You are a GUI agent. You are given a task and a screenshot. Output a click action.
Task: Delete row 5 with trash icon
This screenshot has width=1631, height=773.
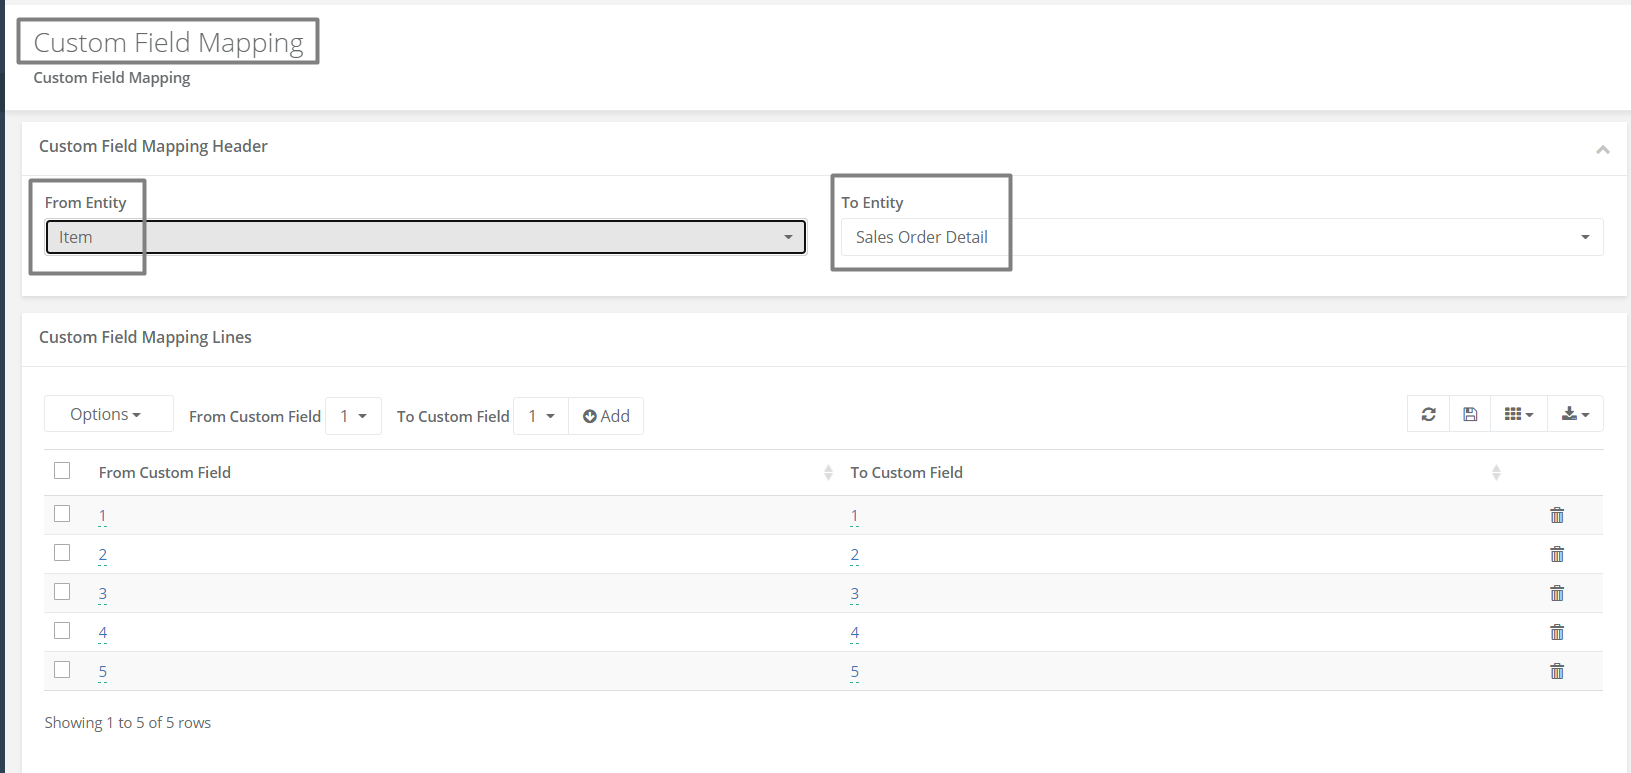coord(1557,671)
